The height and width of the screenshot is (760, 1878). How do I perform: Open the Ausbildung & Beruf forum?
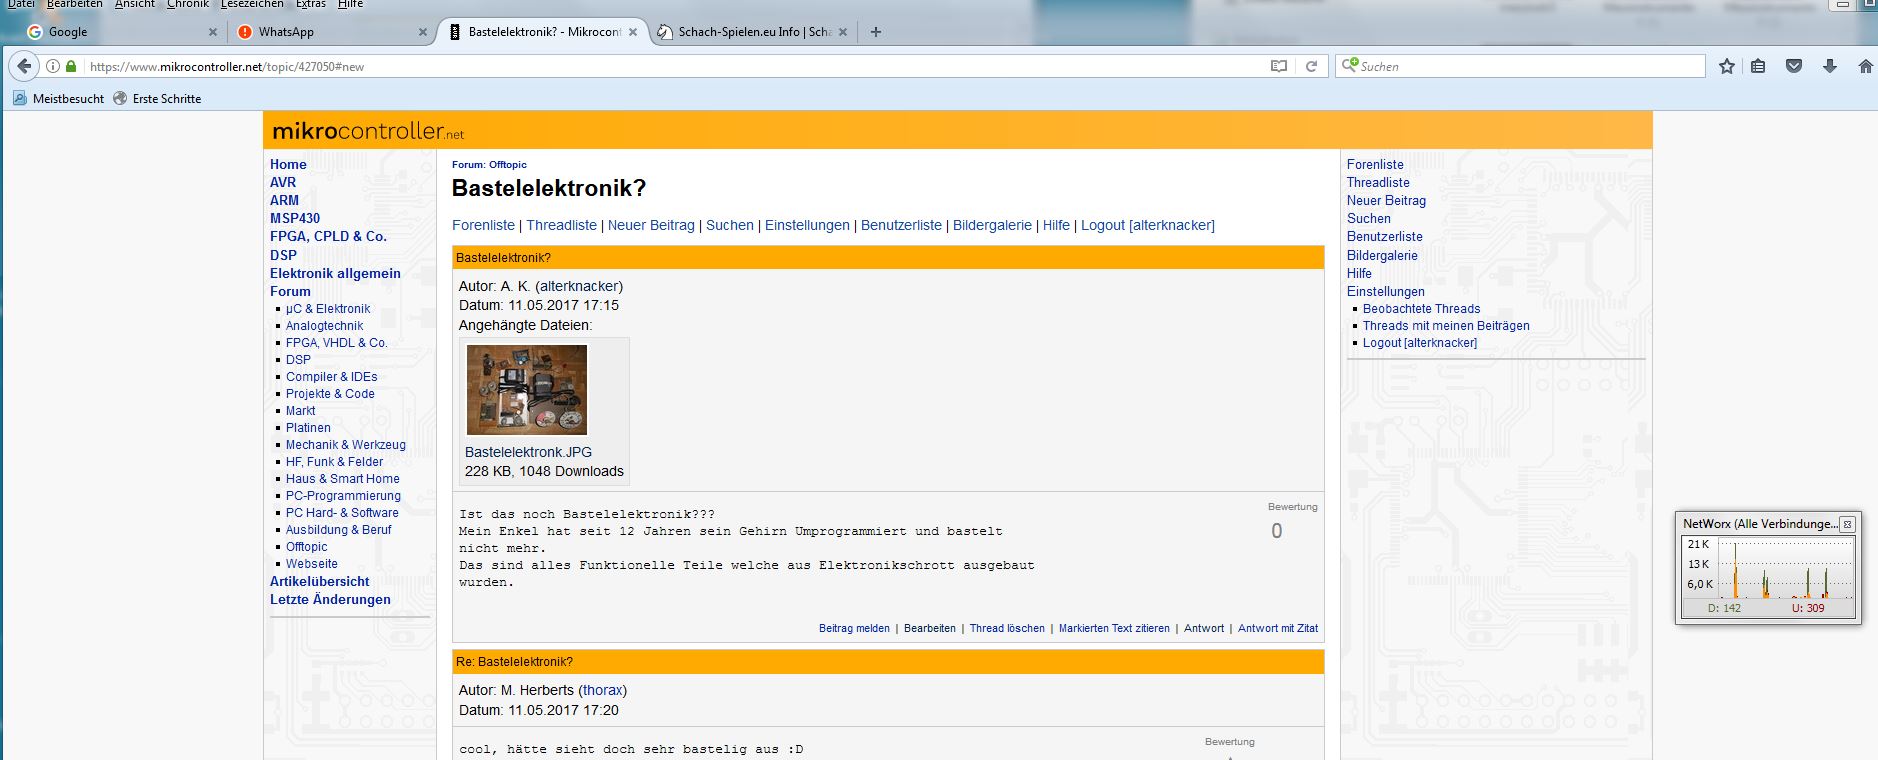pos(339,530)
